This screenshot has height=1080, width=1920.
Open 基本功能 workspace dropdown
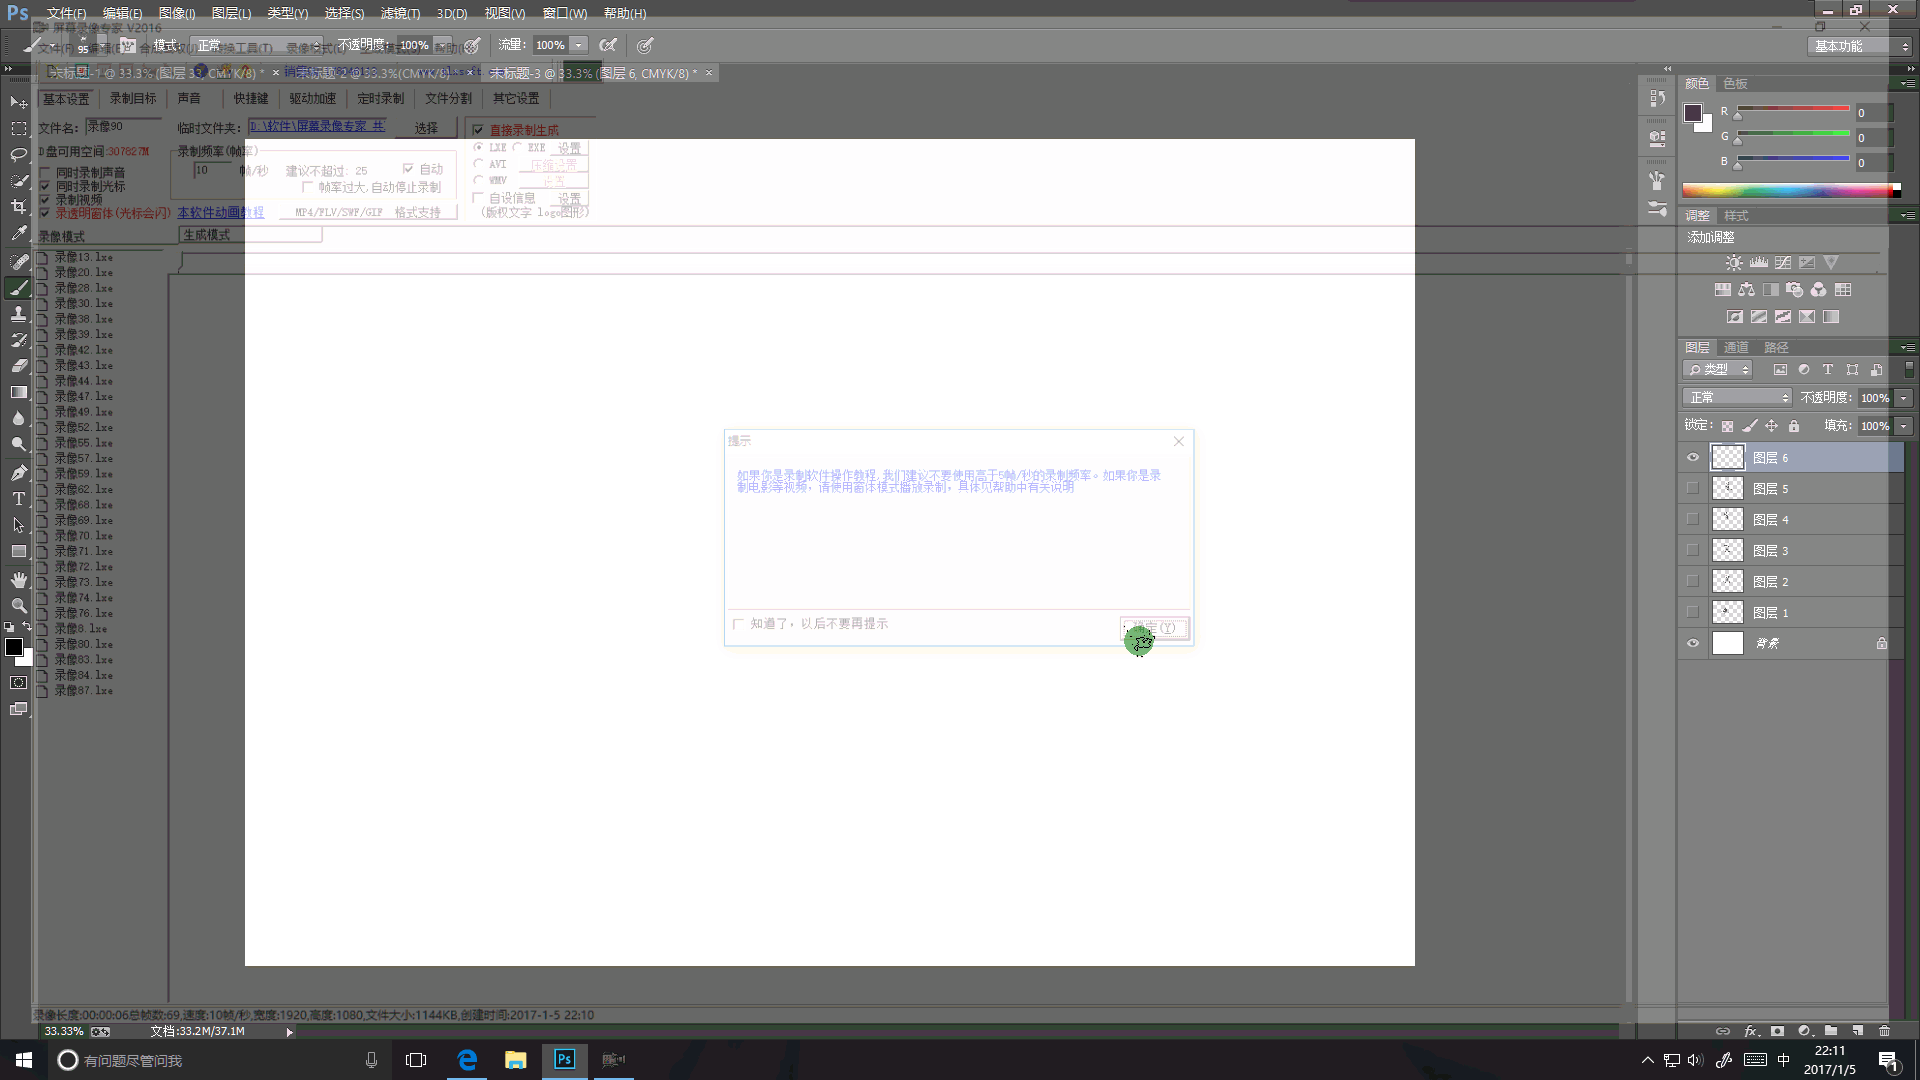pyautogui.click(x=1860, y=46)
